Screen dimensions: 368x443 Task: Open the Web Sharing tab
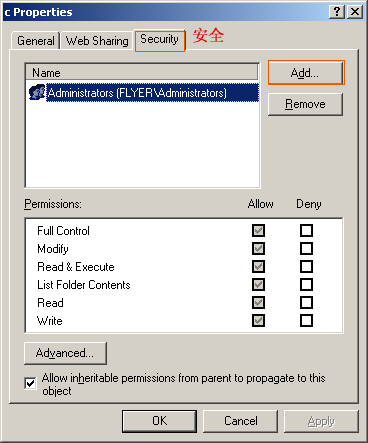point(97,41)
